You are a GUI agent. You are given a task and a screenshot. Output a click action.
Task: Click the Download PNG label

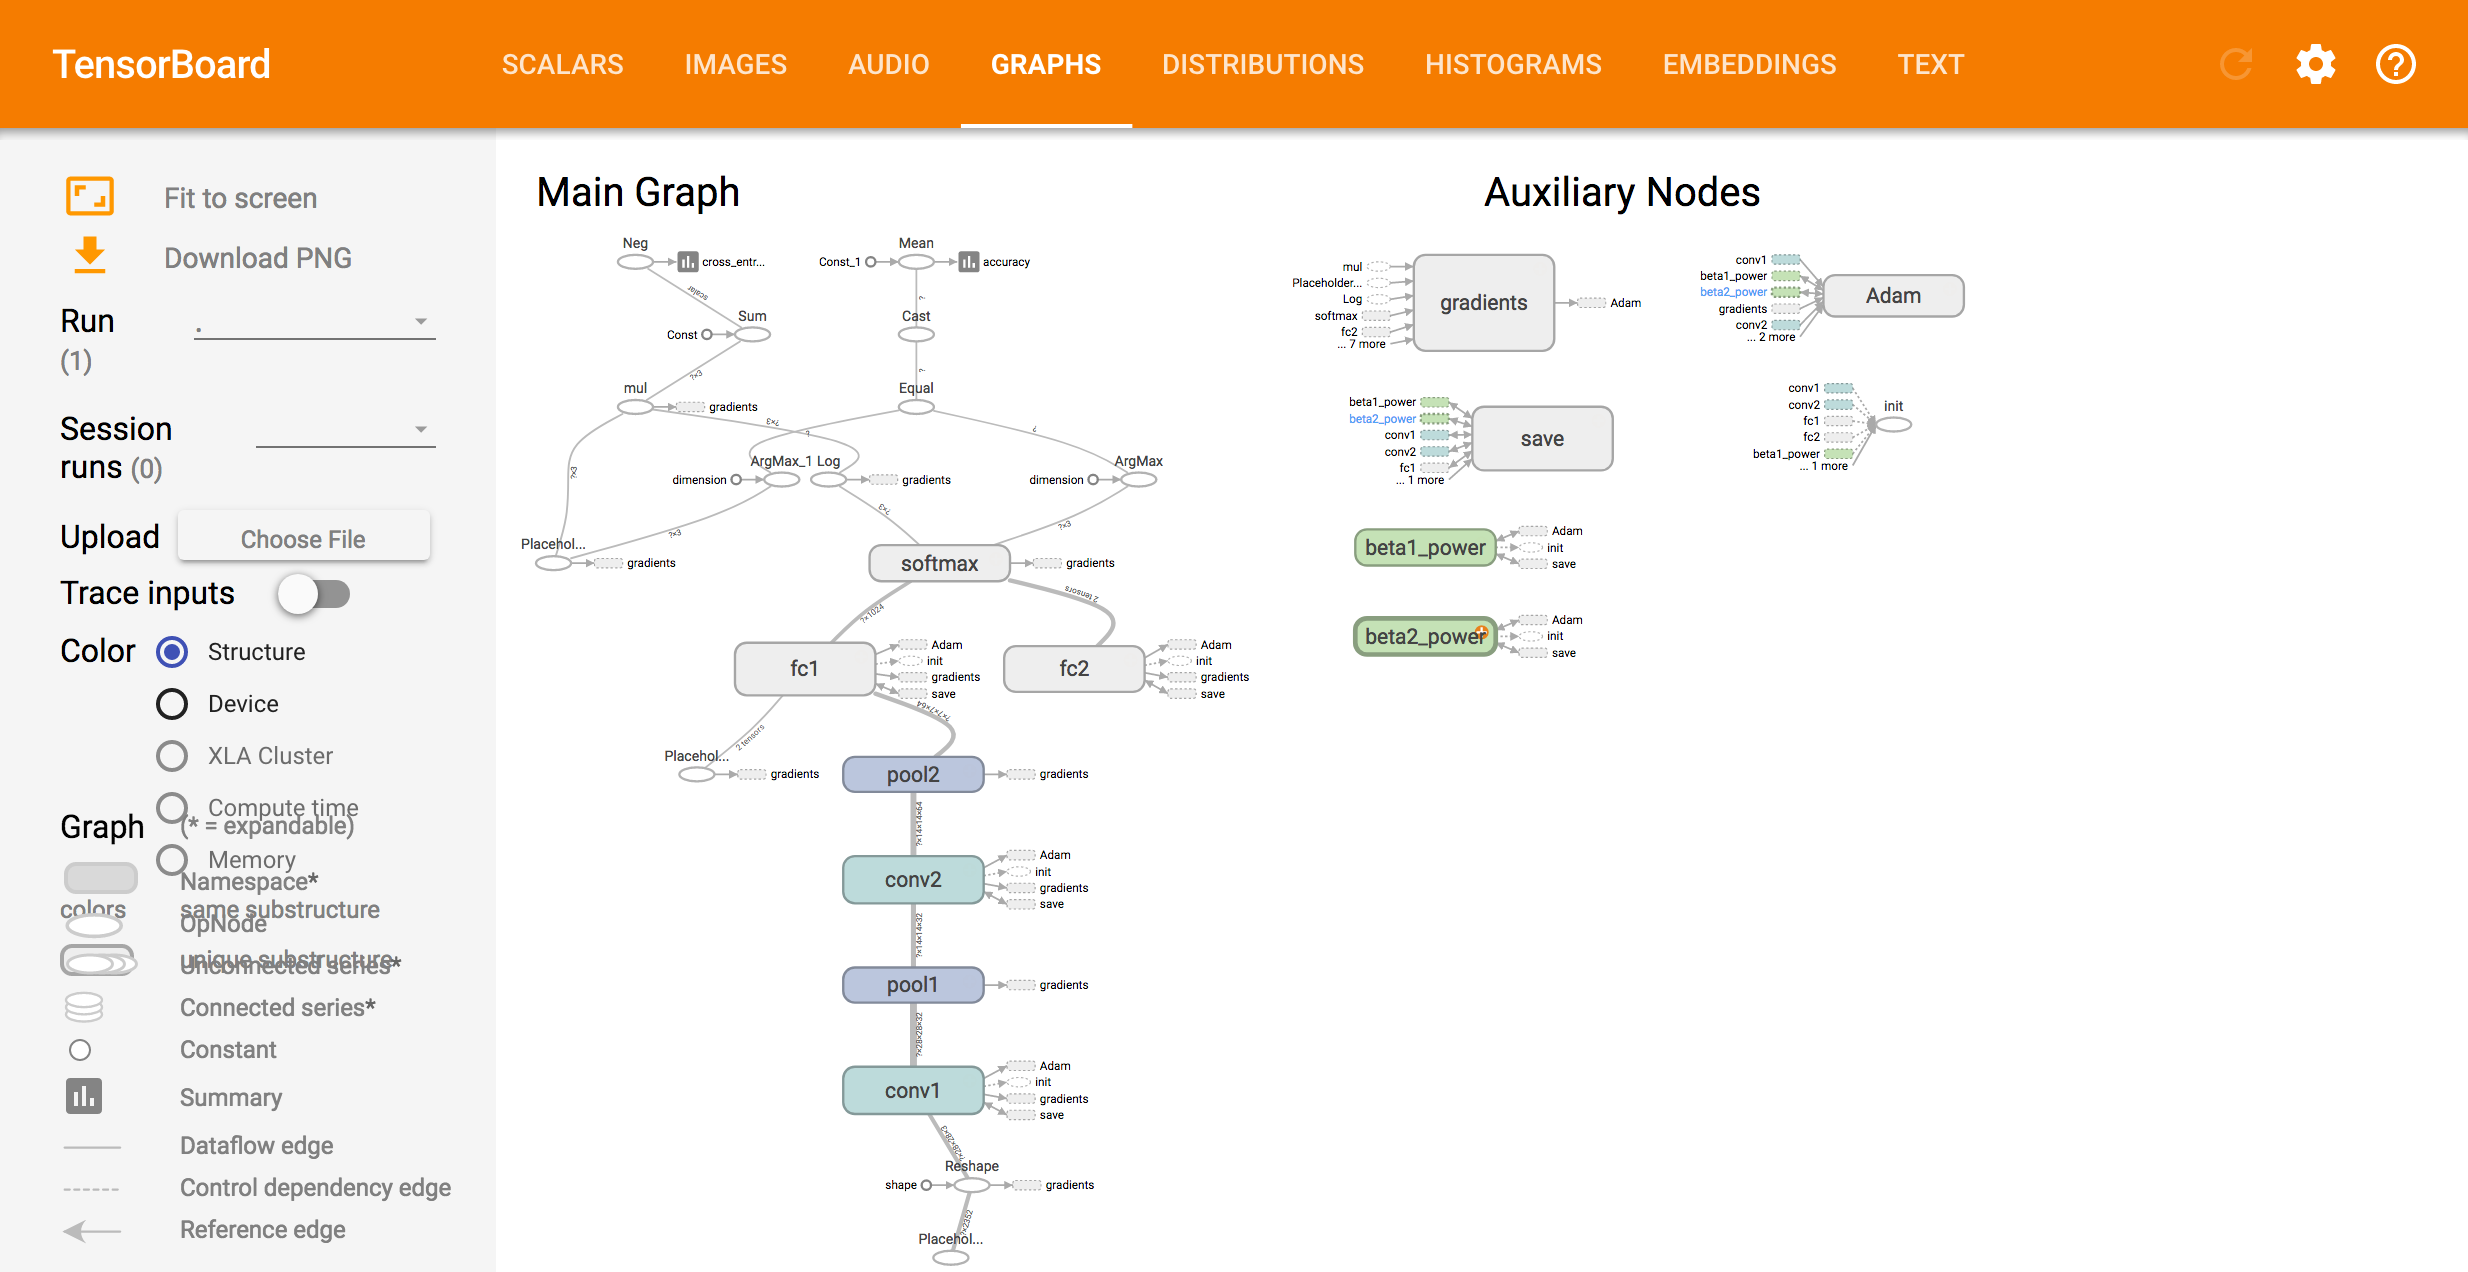tap(257, 258)
